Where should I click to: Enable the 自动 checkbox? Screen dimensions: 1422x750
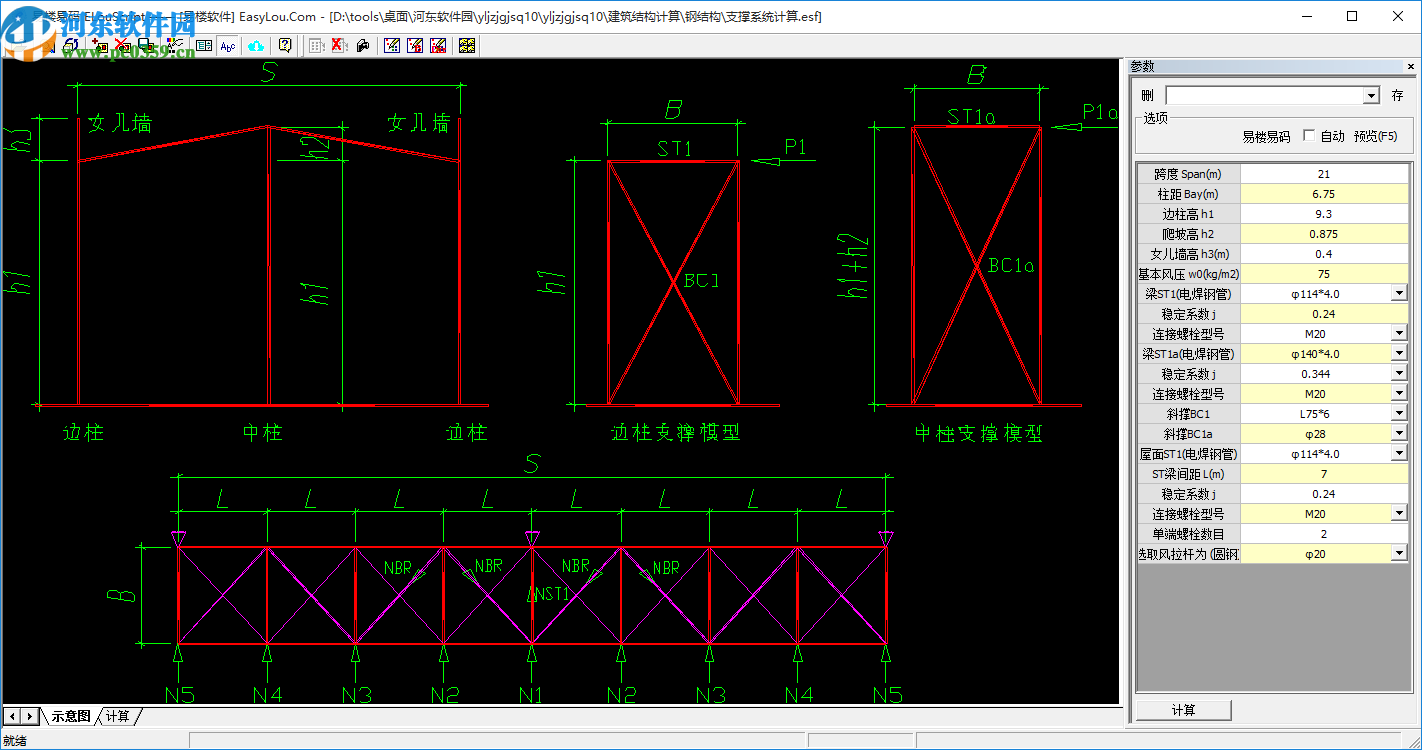click(x=1309, y=136)
